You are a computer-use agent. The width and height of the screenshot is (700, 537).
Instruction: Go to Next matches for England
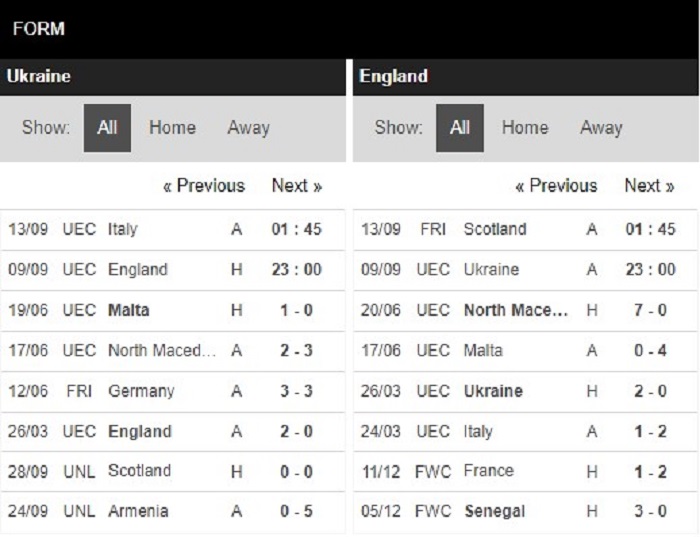649,186
